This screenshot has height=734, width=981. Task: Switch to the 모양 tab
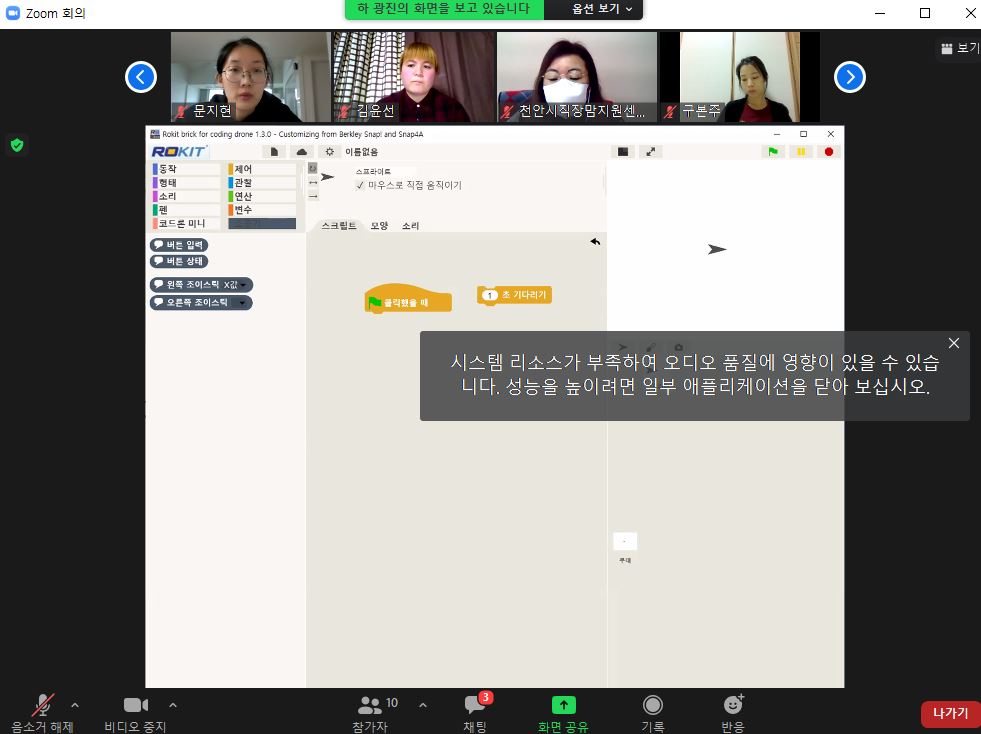379,226
